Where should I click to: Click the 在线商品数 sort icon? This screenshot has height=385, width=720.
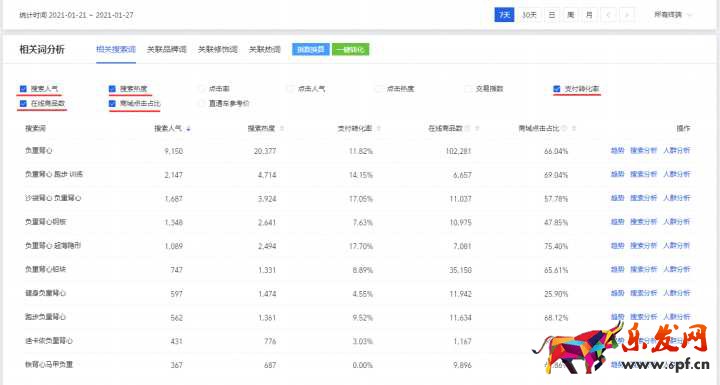(x=478, y=129)
